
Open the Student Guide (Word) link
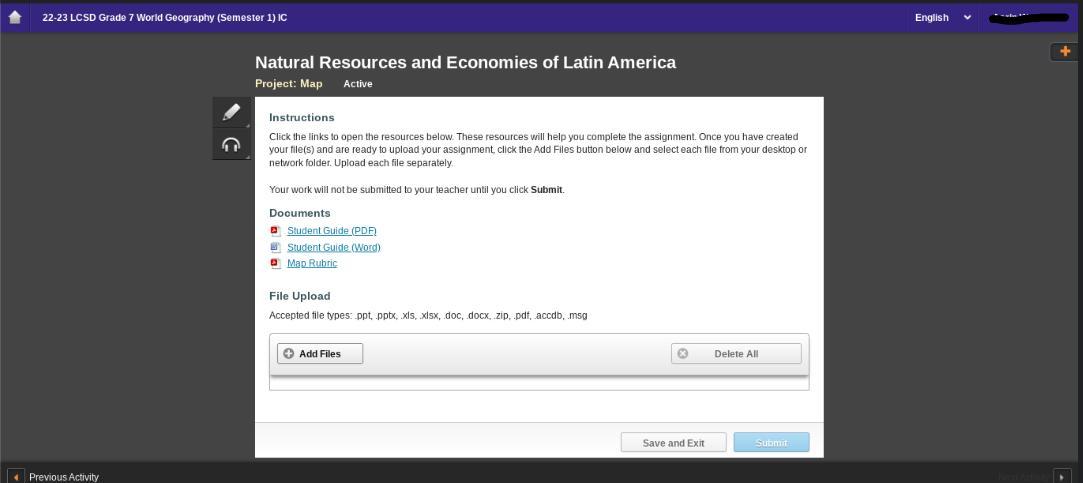click(333, 247)
